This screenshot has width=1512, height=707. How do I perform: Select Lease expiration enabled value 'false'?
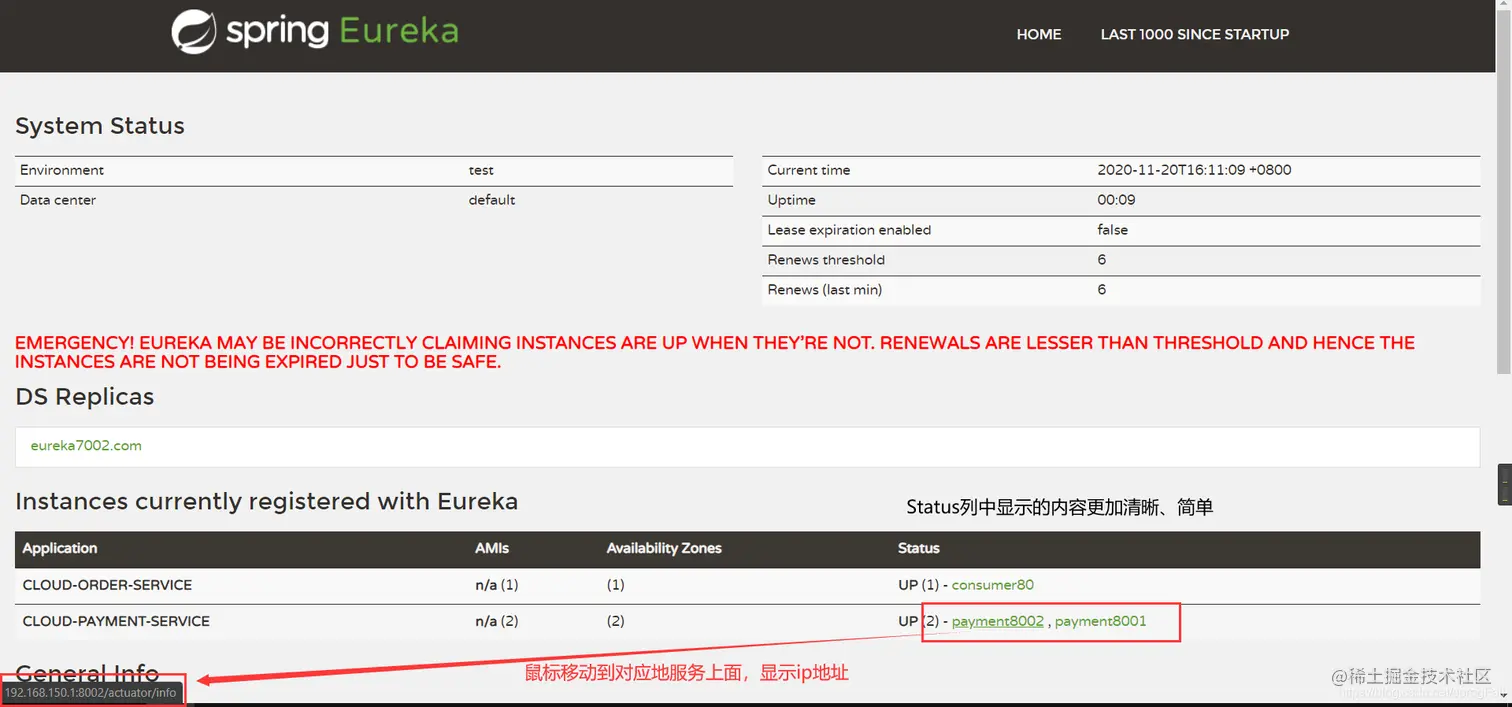pyautogui.click(x=1112, y=230)
